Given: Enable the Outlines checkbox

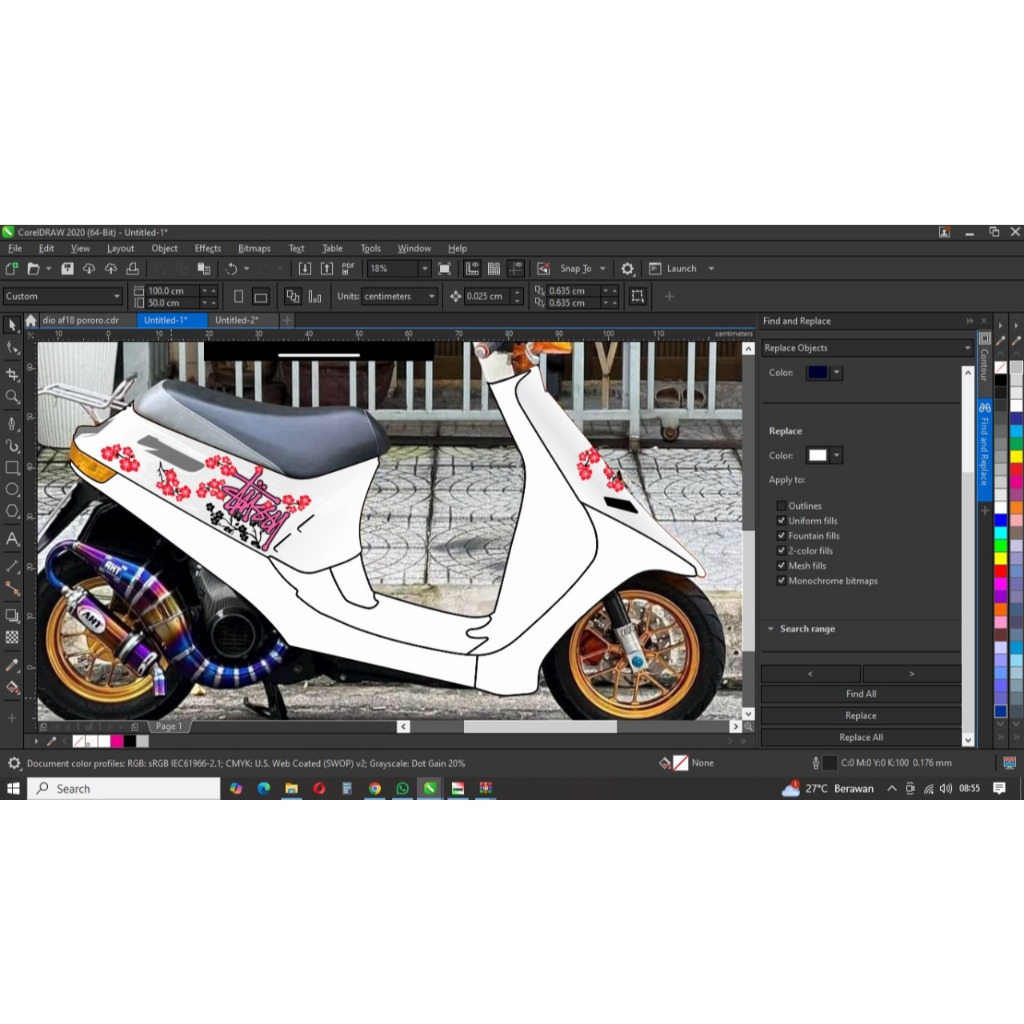Looking at the screenshot, I should point(782,505).
